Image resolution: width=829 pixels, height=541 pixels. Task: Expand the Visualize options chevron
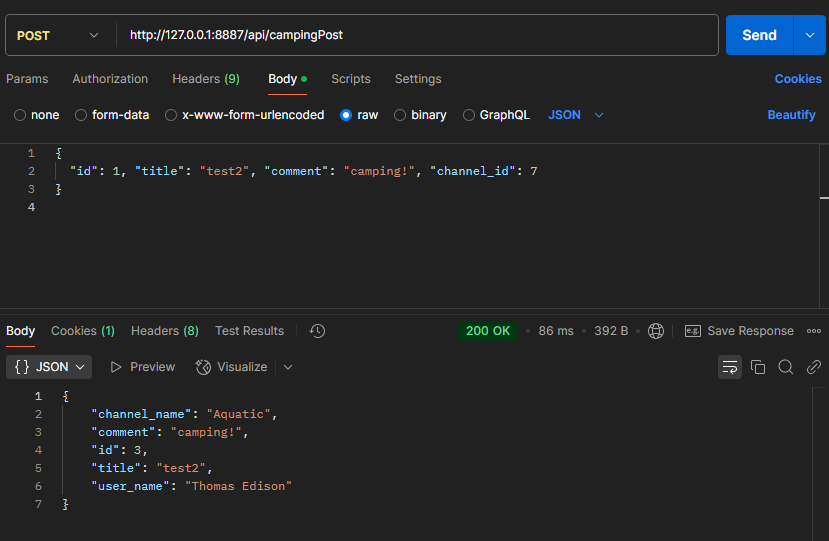(288, 367)
